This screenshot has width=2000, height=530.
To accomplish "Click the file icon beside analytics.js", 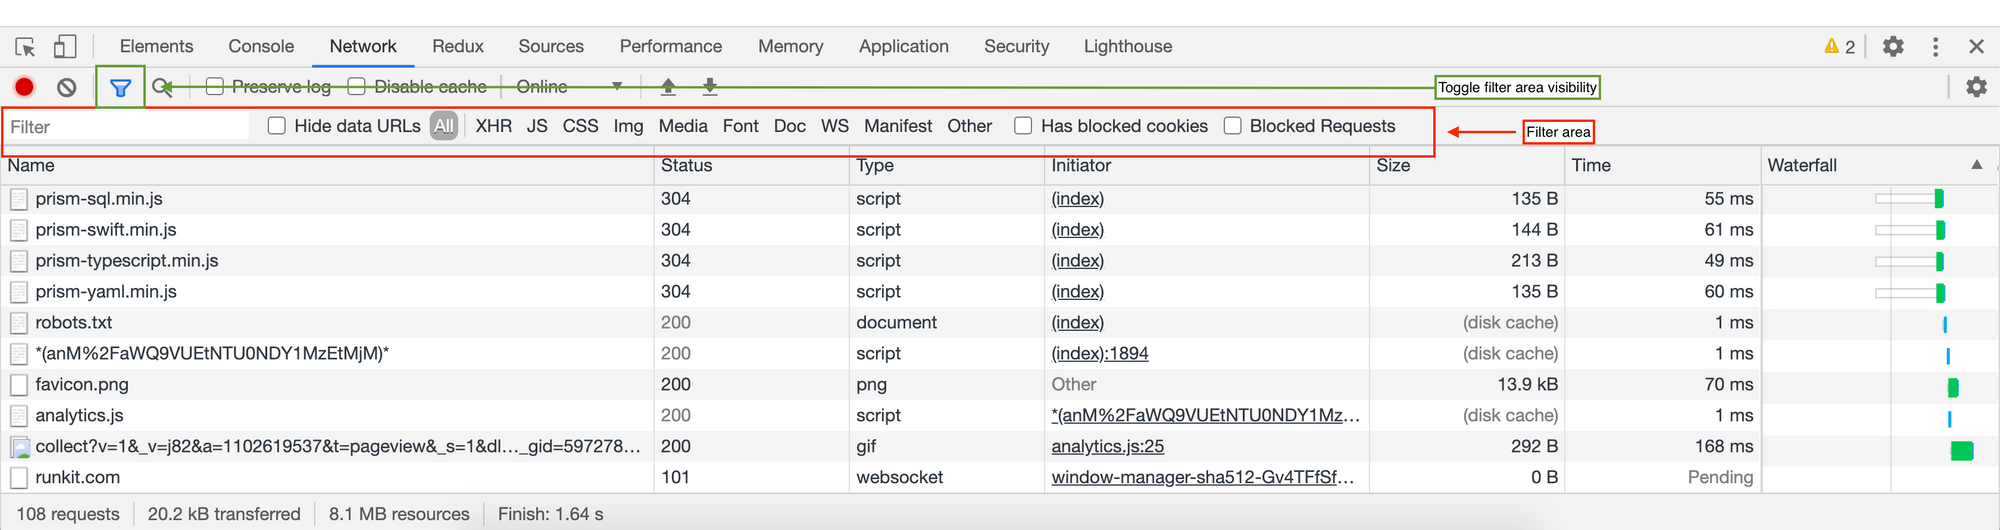I will coord(19,416).
